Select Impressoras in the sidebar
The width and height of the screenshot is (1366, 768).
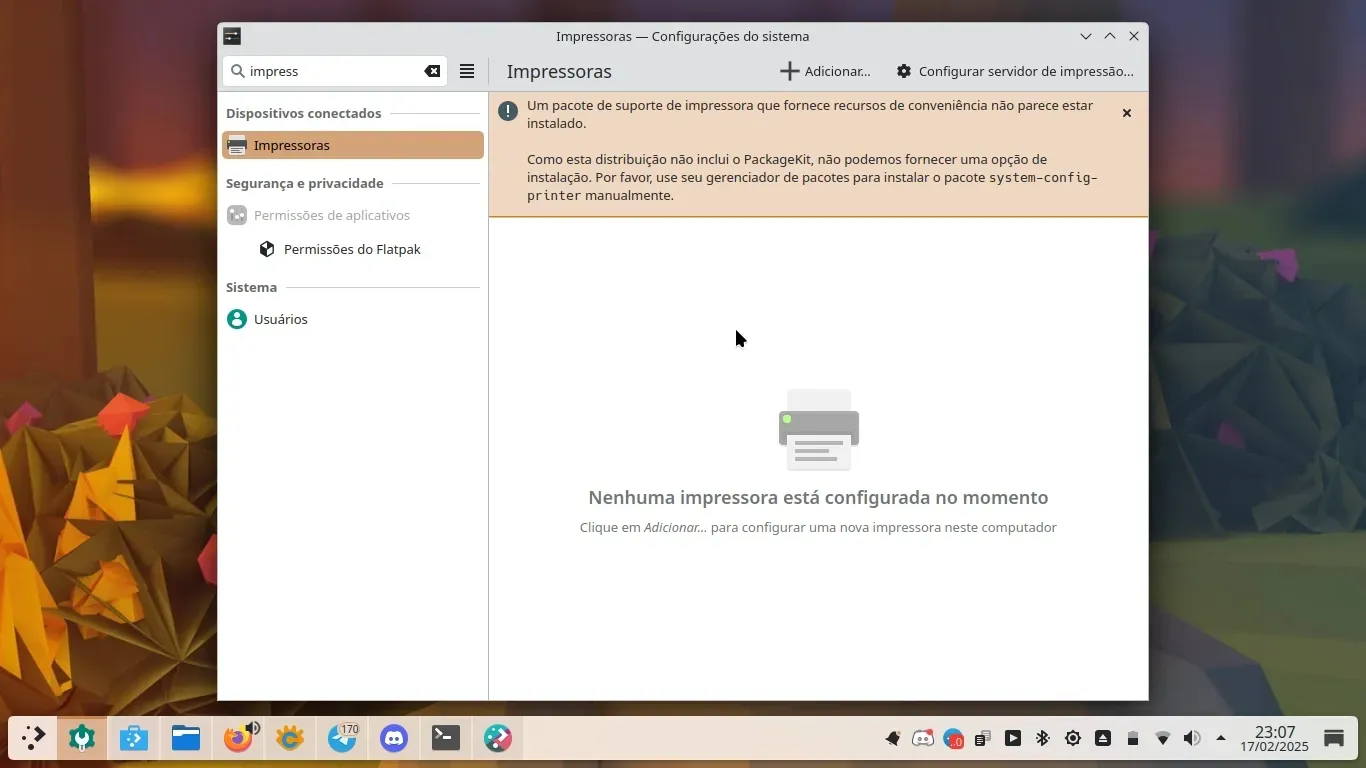coord(352,145)
